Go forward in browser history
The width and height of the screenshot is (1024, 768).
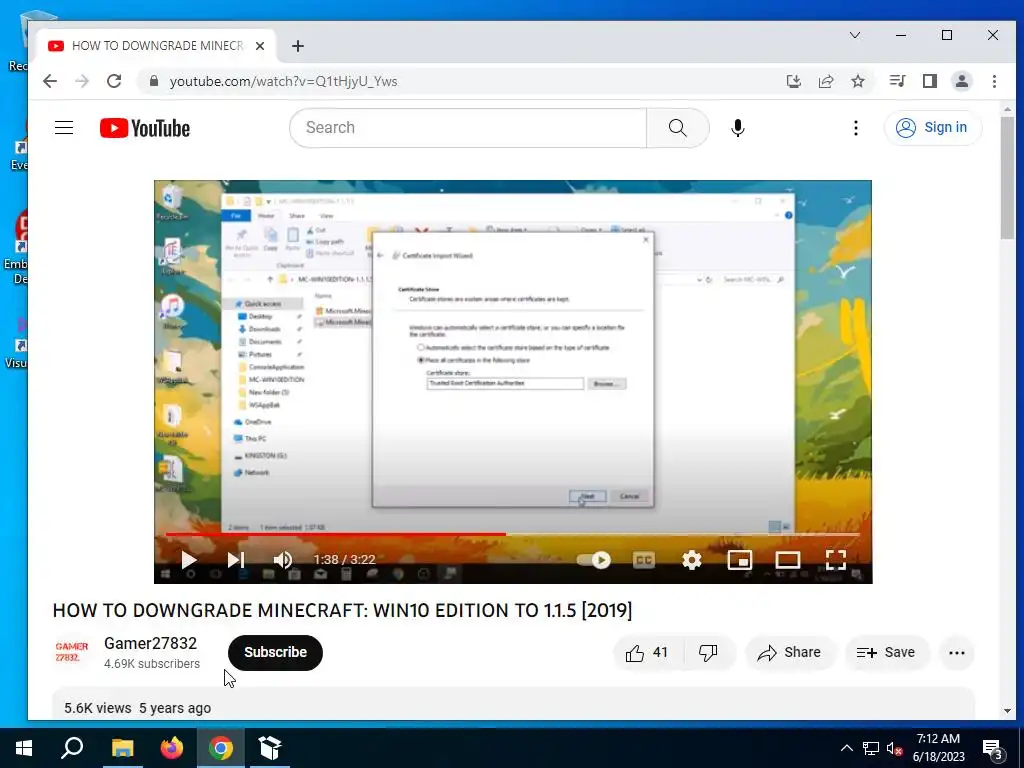[82, 81]
